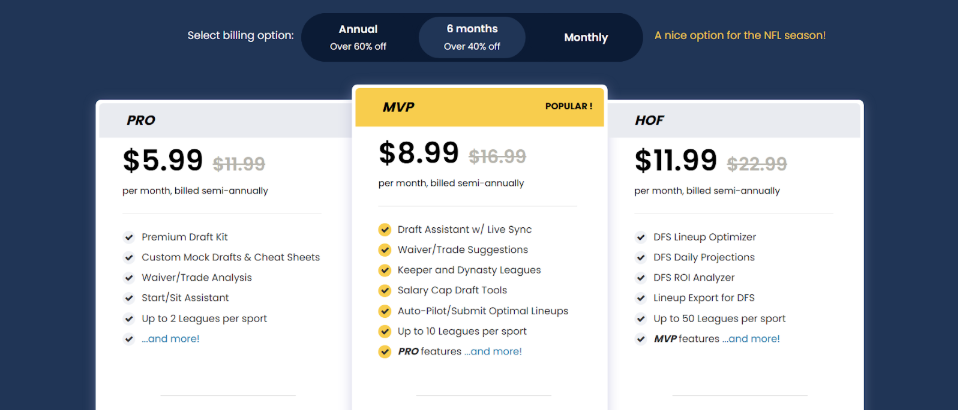Click 'Draft Assistant w/ Live Sync' text

click(464, 230)
